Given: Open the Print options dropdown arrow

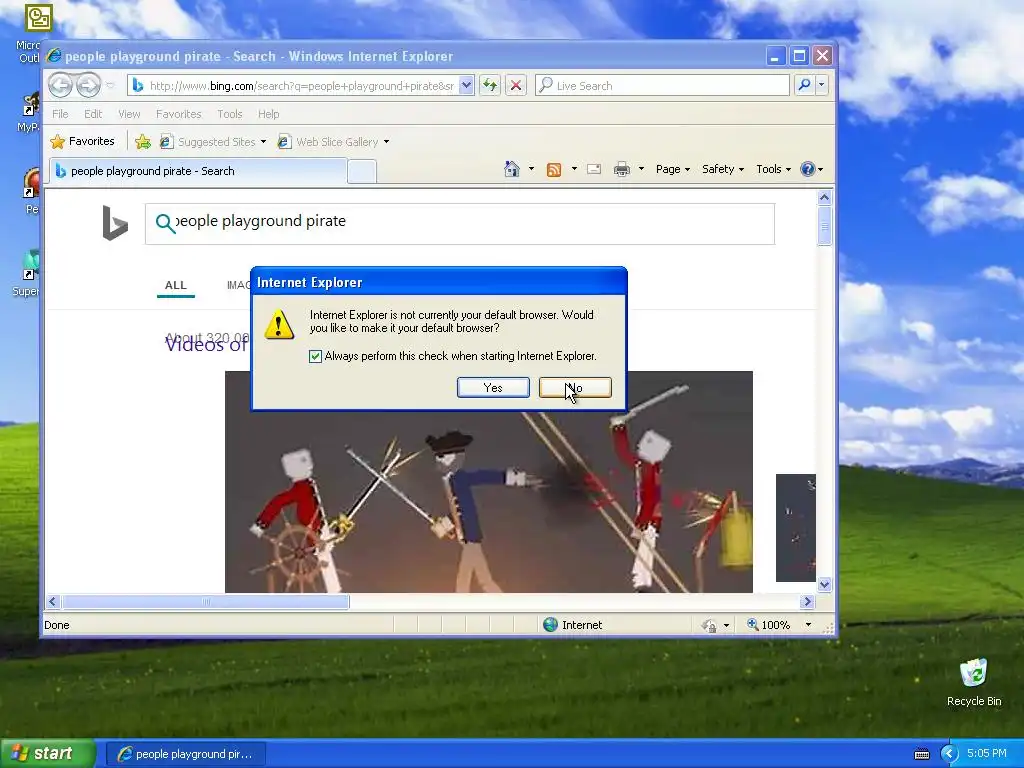Looking at the screenshot, I should [641, 169].
